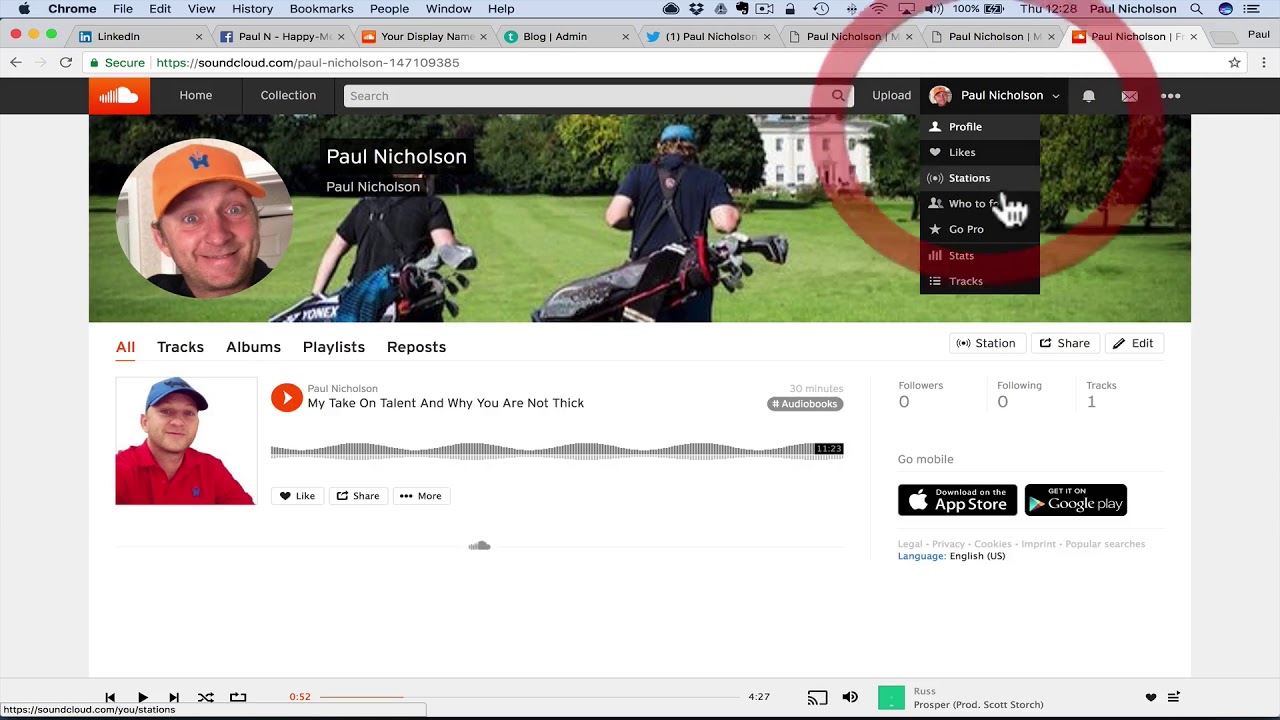Open Spotlight search in macOS menu bar

[x=1196, y=9]
